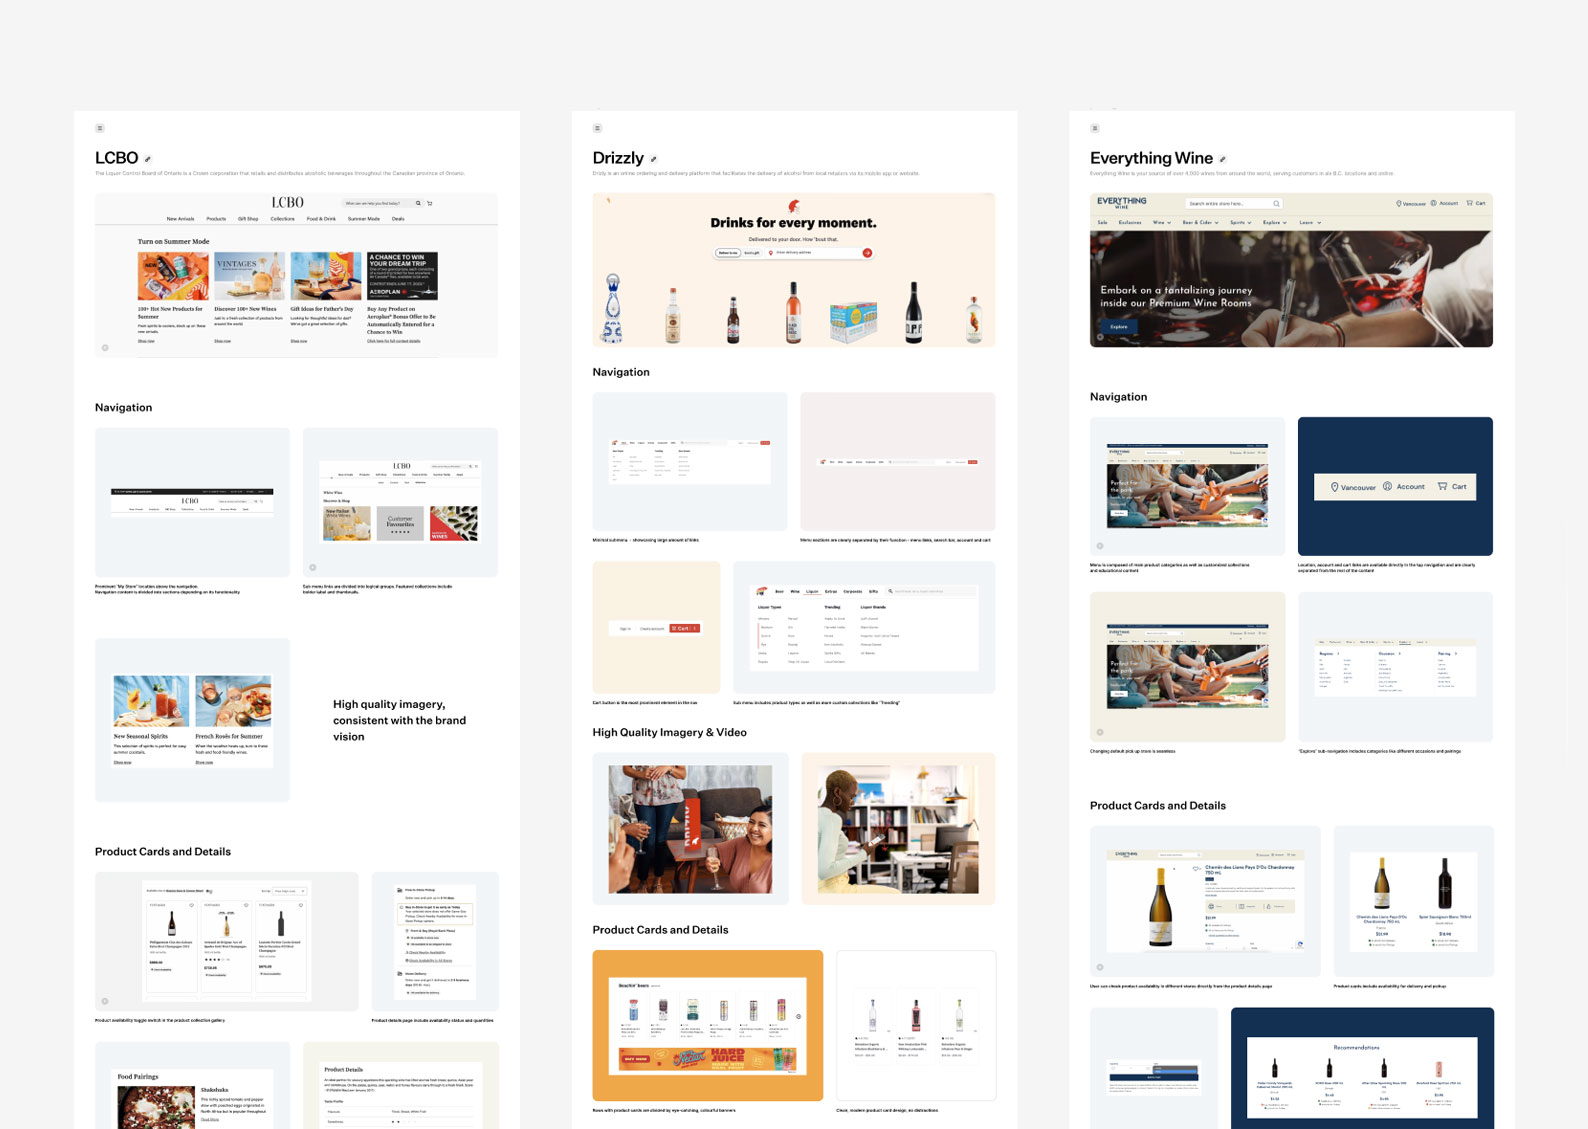Click the delivery address field in the Drizzly hero
Viewport: 1588px width, 1129px height.
[x=813, y=253]
